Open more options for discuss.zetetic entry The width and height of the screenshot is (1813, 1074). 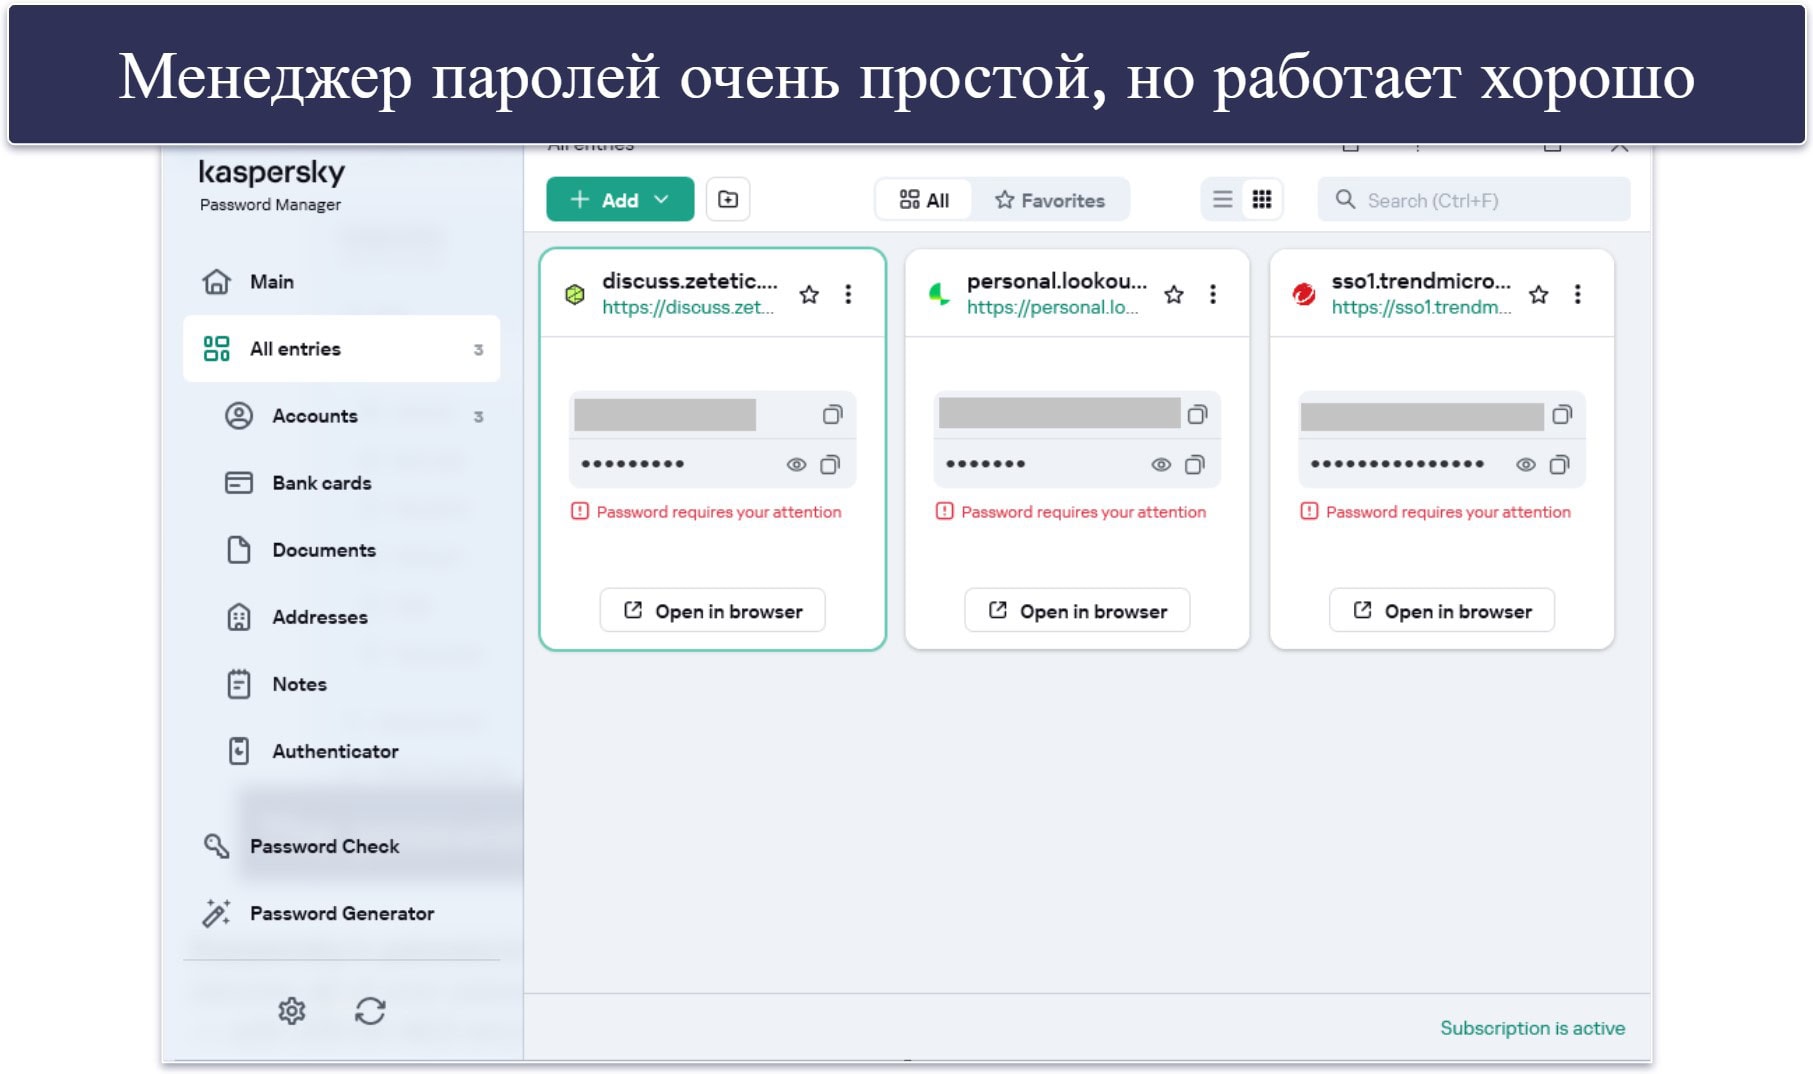click(x=848, y=294)
